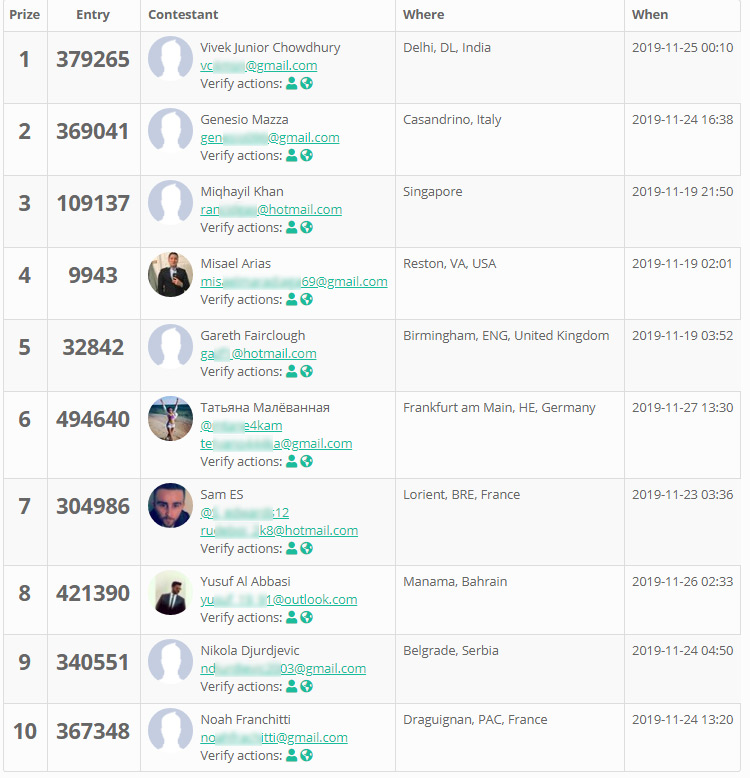Click the person verify icon for Vivek Junior Chowdhury
Image resolution: width=750 pixels, height=778 pixels.
(292, 84)
